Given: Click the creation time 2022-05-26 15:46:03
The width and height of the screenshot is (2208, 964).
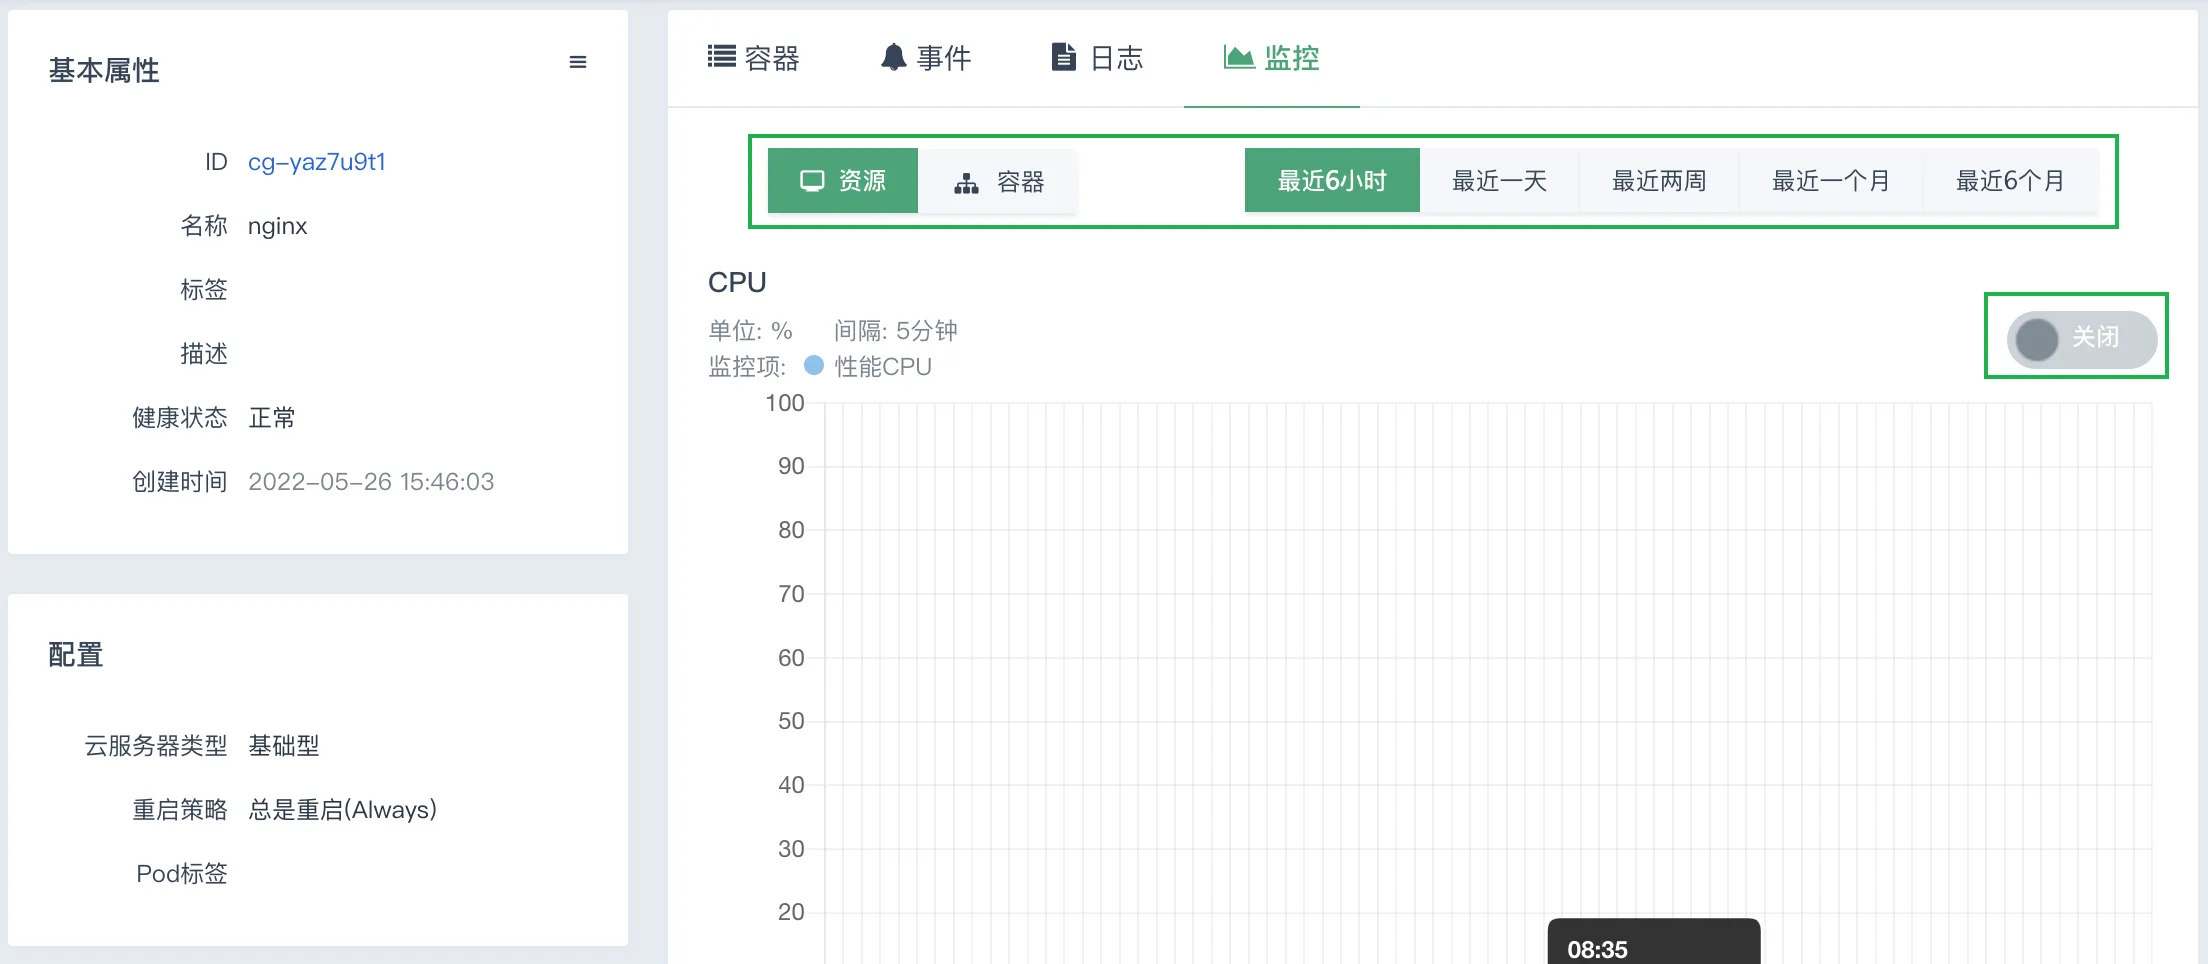Looking at the screenshot, I should [x=371, y=482].
